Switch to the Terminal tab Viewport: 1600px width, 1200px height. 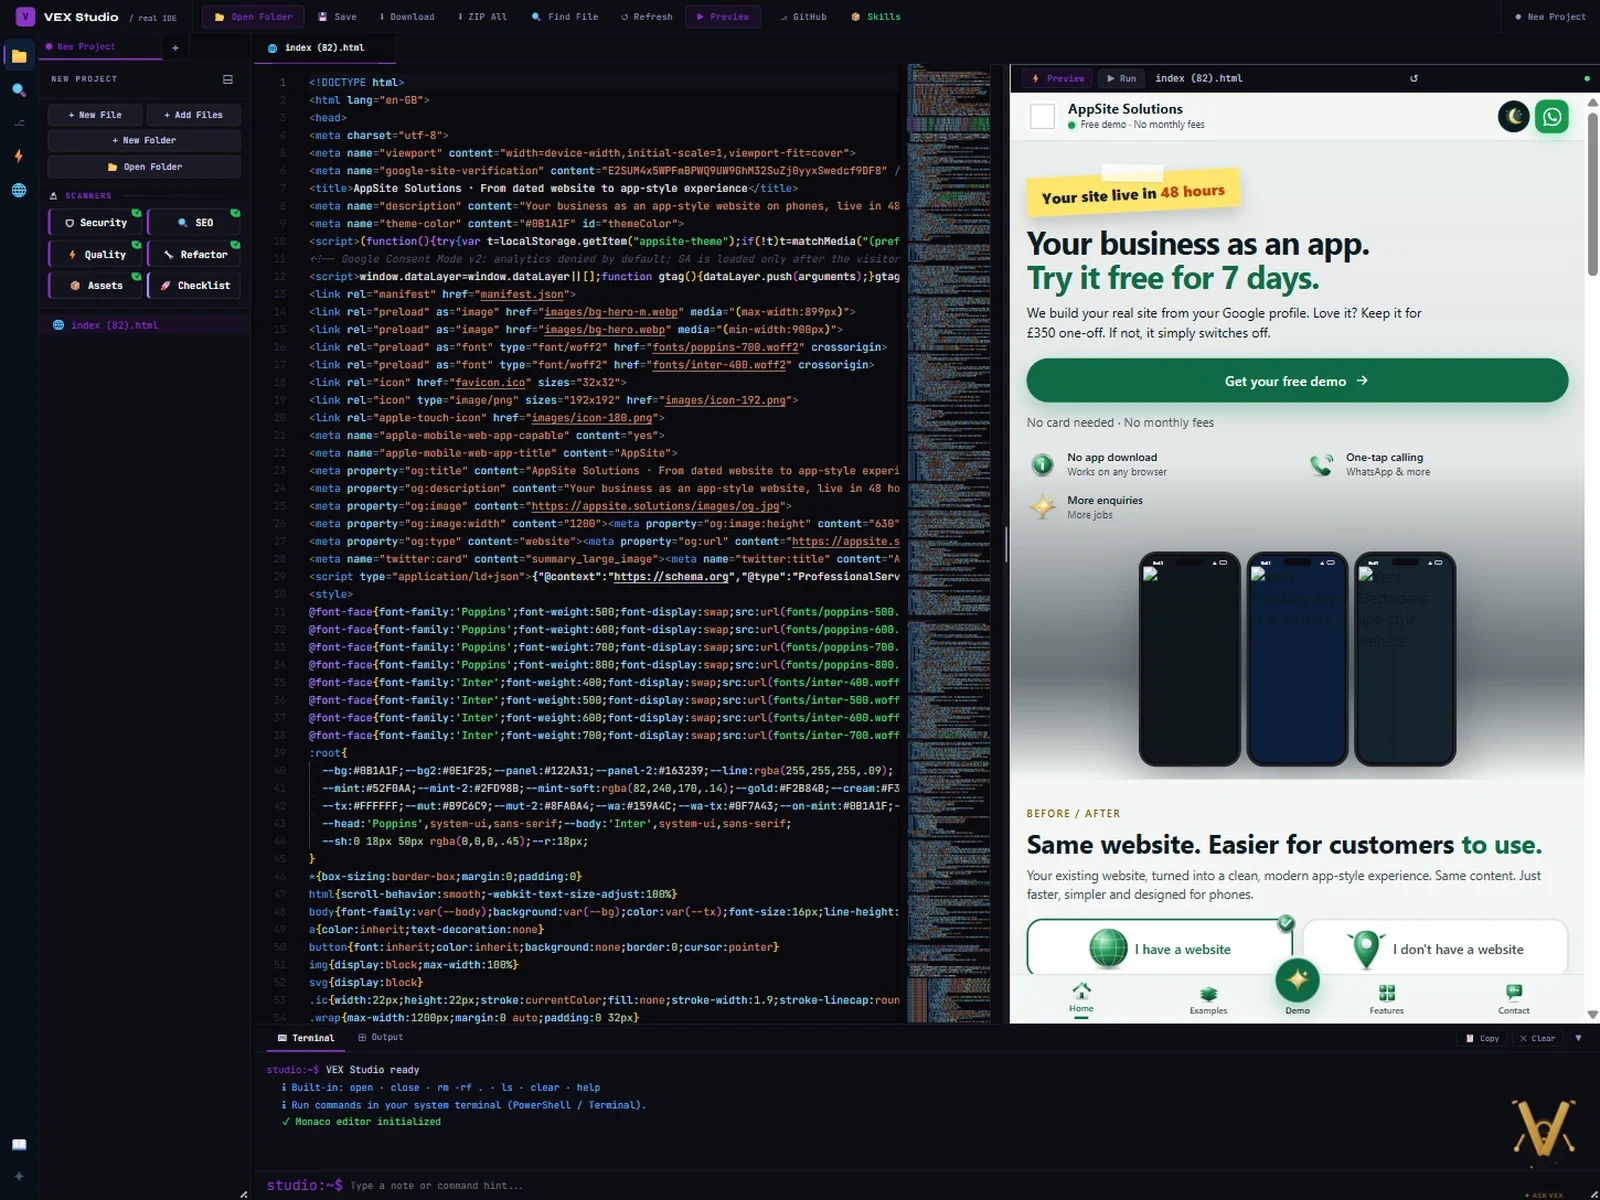(305, 1038)
